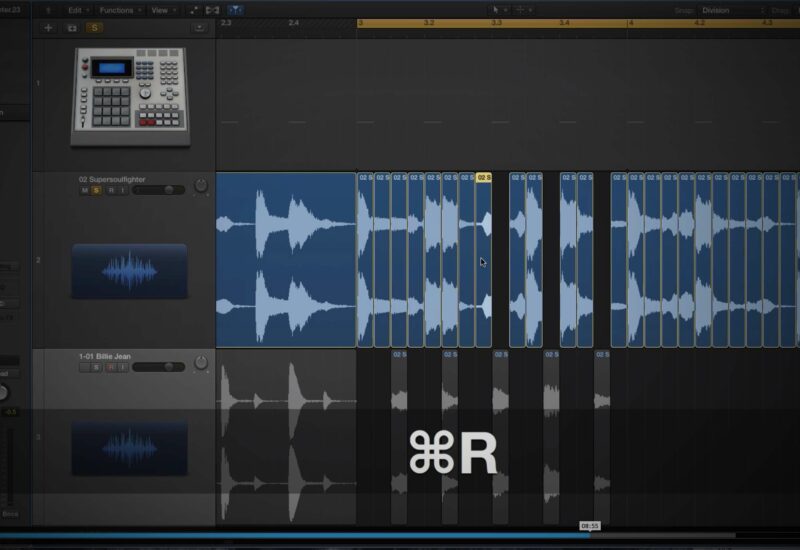Click the 02 Supersoulfighter volume slider

[x=159, y=190]
